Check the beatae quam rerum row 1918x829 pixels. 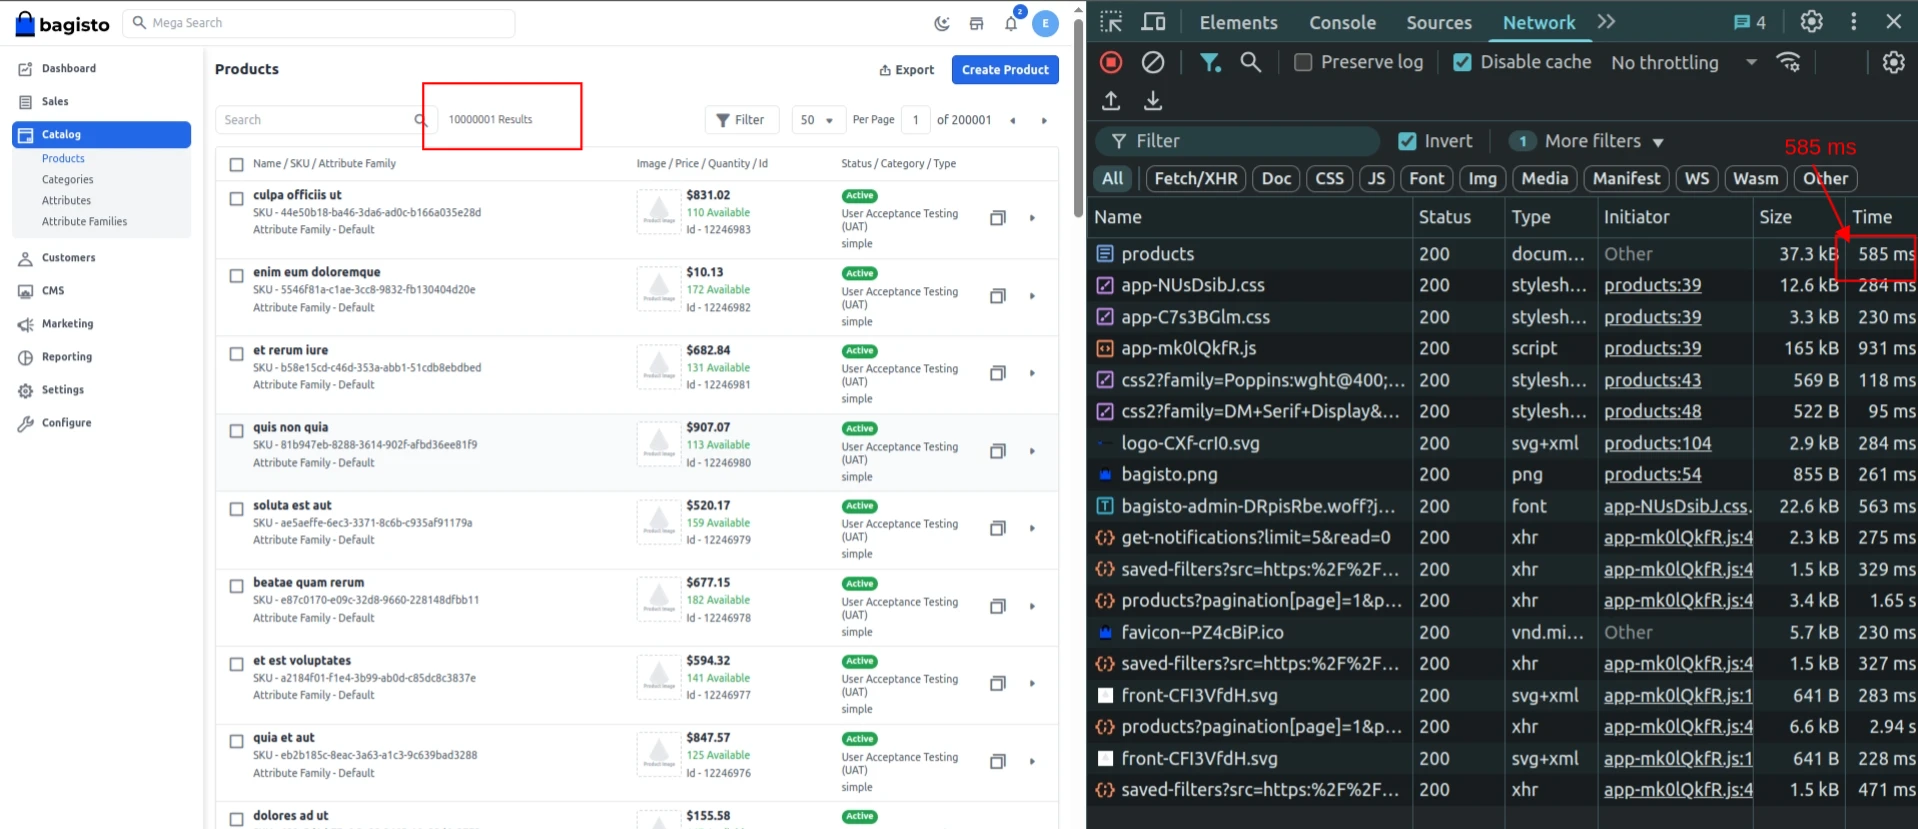(x=236, y=586)
